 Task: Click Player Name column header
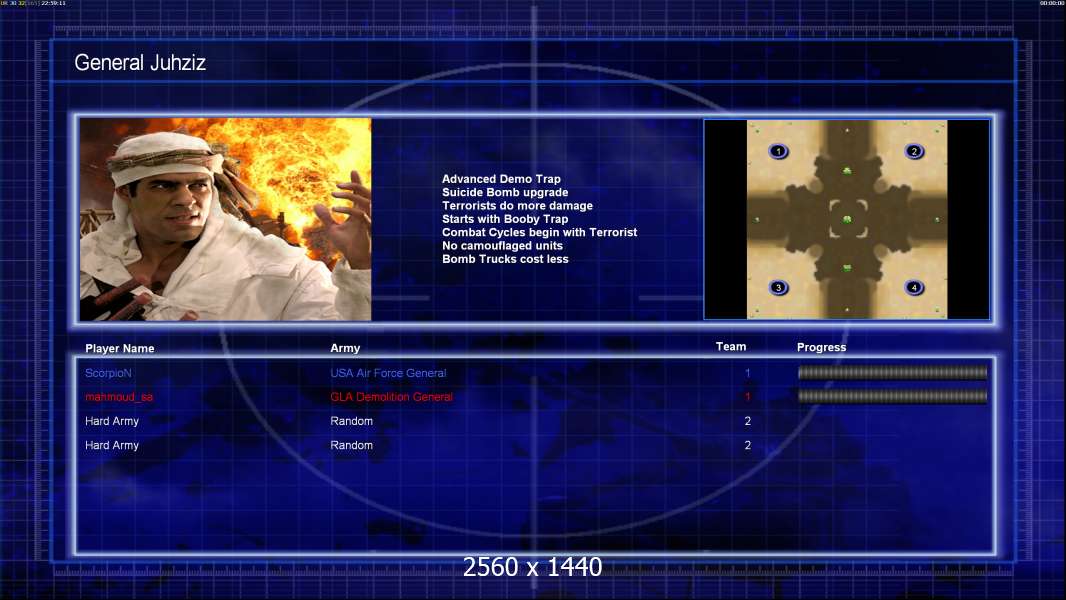[120, 348]
